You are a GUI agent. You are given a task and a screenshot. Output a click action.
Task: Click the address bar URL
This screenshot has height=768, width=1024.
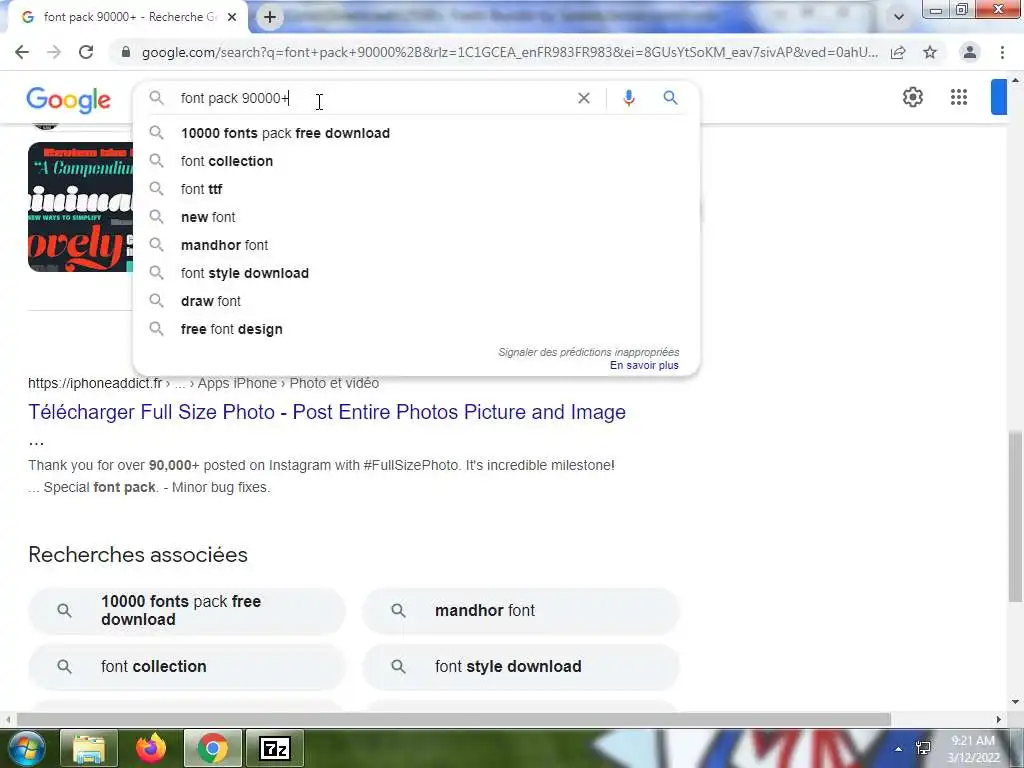pyautogui.click(x=509, y=52)
